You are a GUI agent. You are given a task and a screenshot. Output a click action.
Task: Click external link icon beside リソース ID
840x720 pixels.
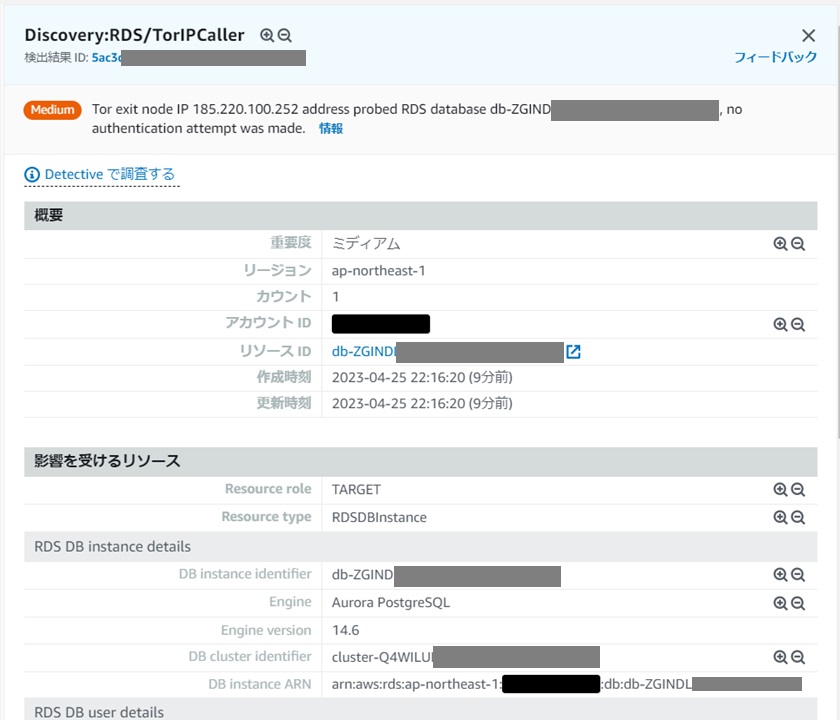573,352
